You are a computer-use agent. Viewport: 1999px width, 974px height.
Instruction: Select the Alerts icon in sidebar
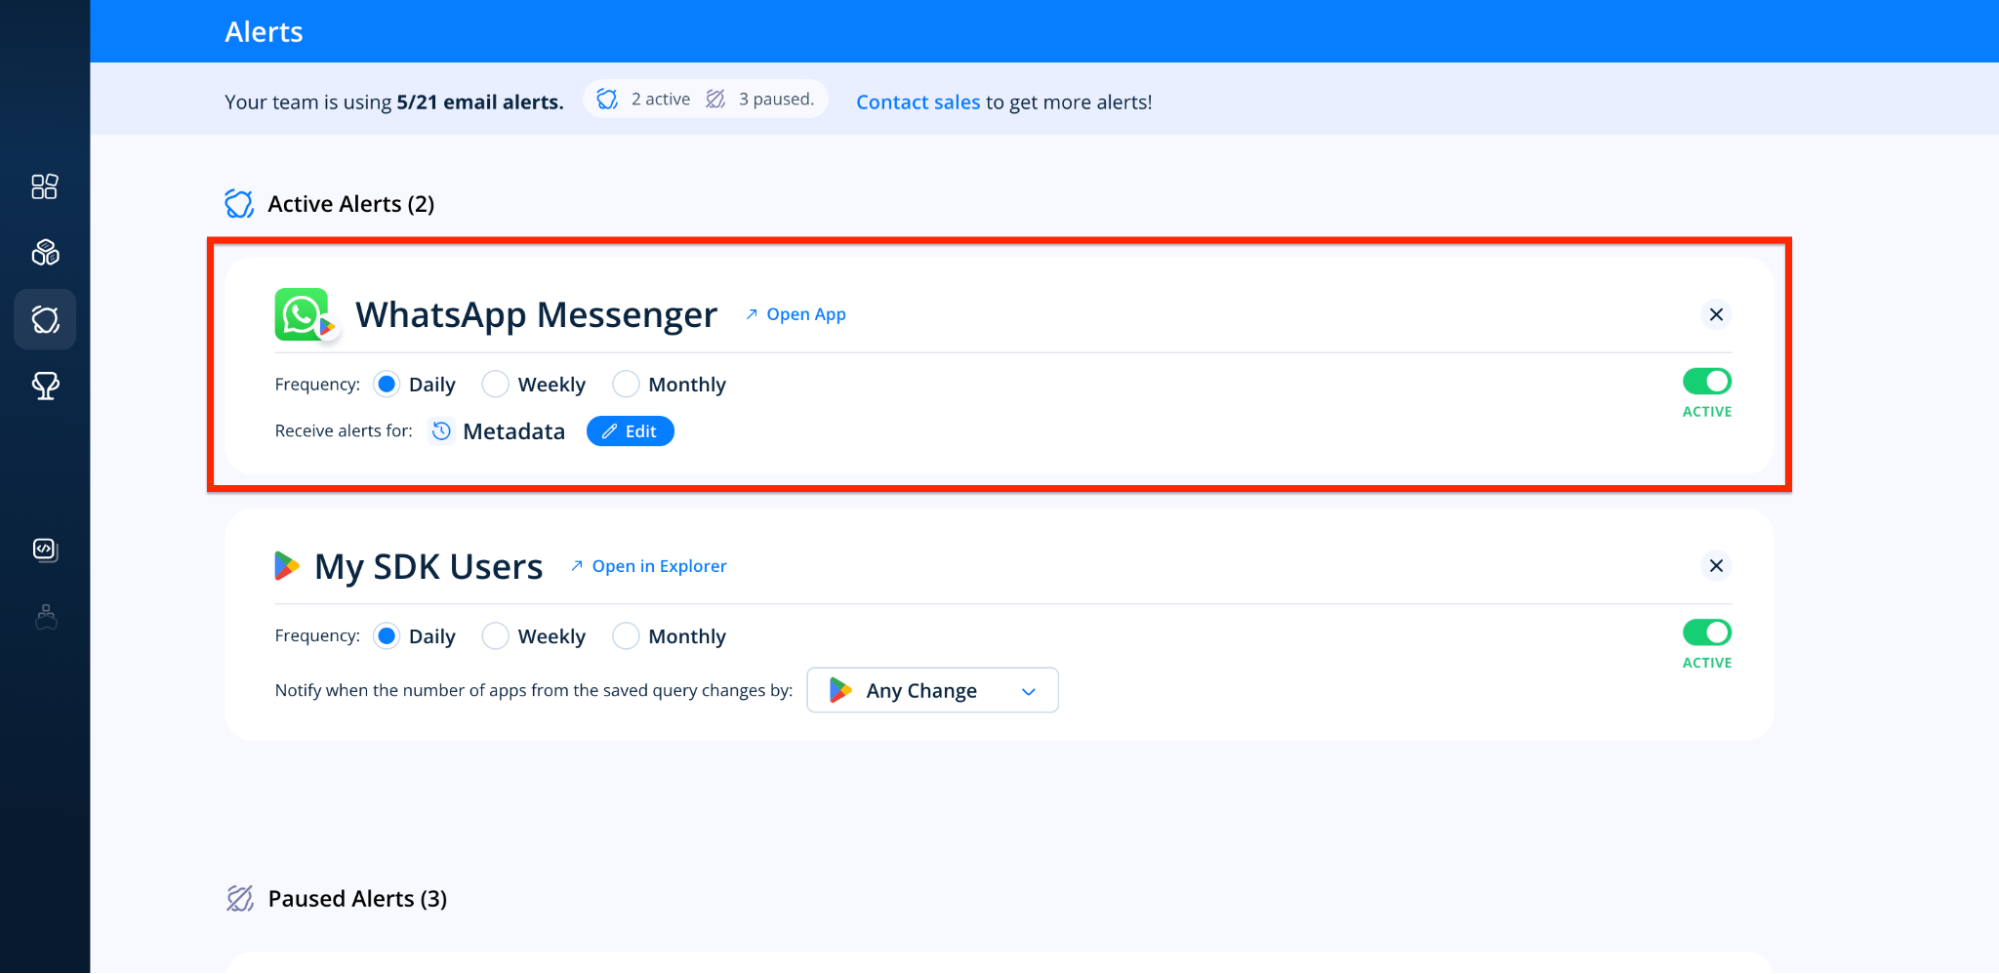pyautogui.click(x=45, y=320)
